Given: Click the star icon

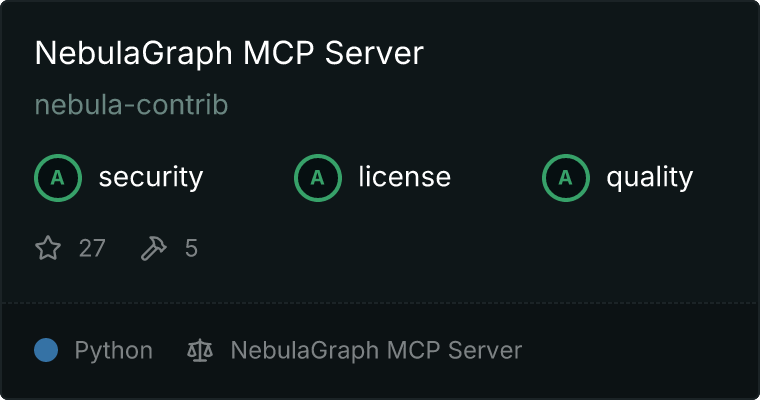Looking at the screenshot, I should pos(48,248).
